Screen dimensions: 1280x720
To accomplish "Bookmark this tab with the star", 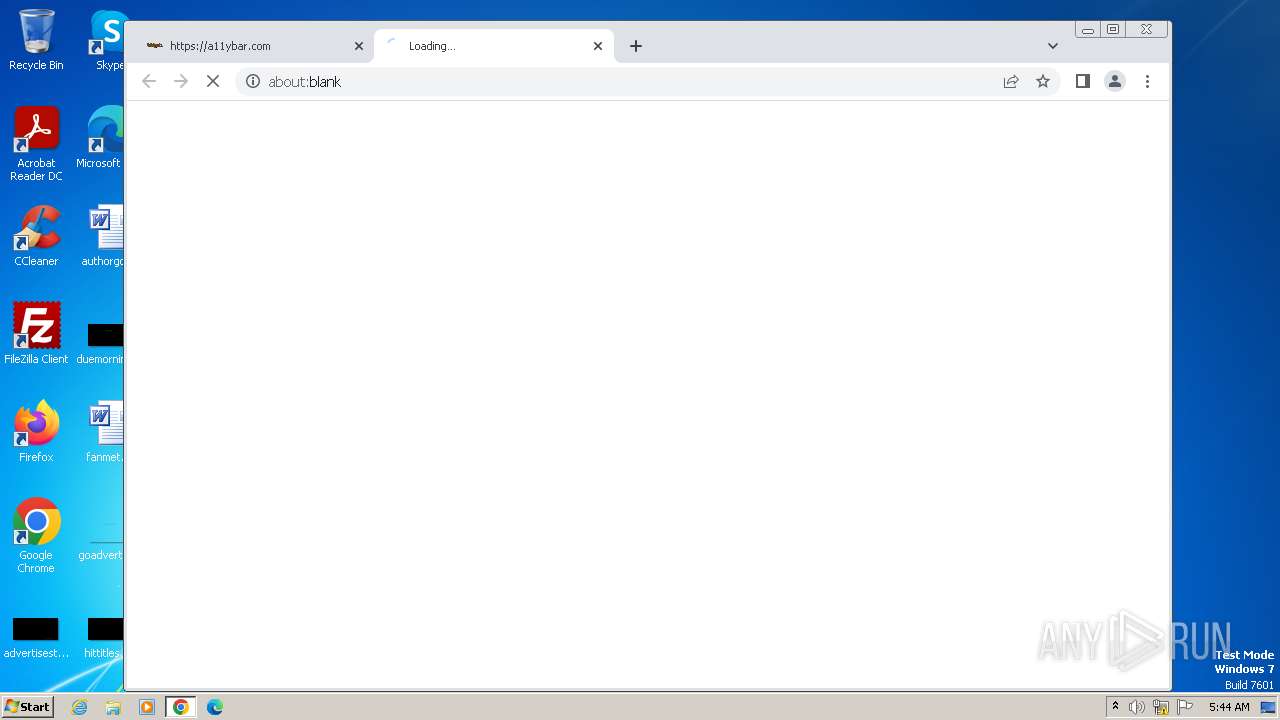I will (x=1043, y=81).
